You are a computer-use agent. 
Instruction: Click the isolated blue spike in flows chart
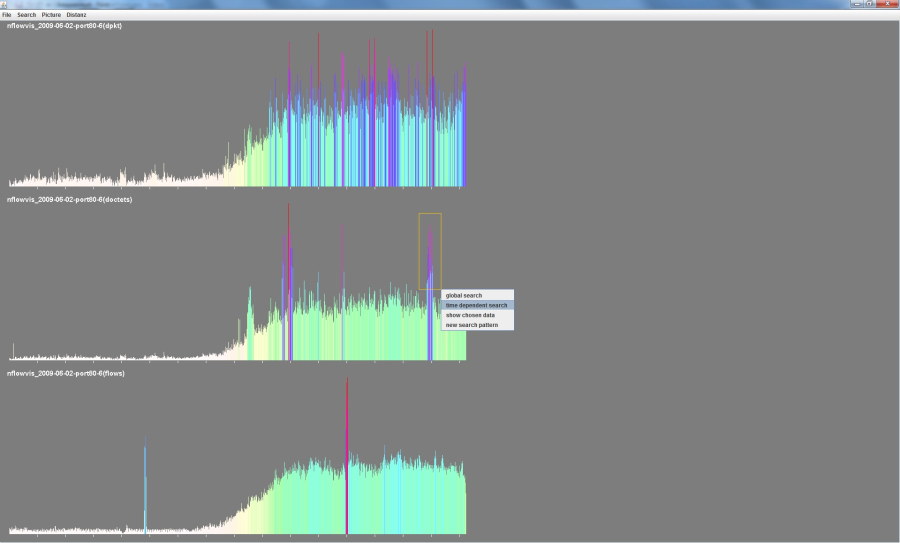tap(145, 490)
